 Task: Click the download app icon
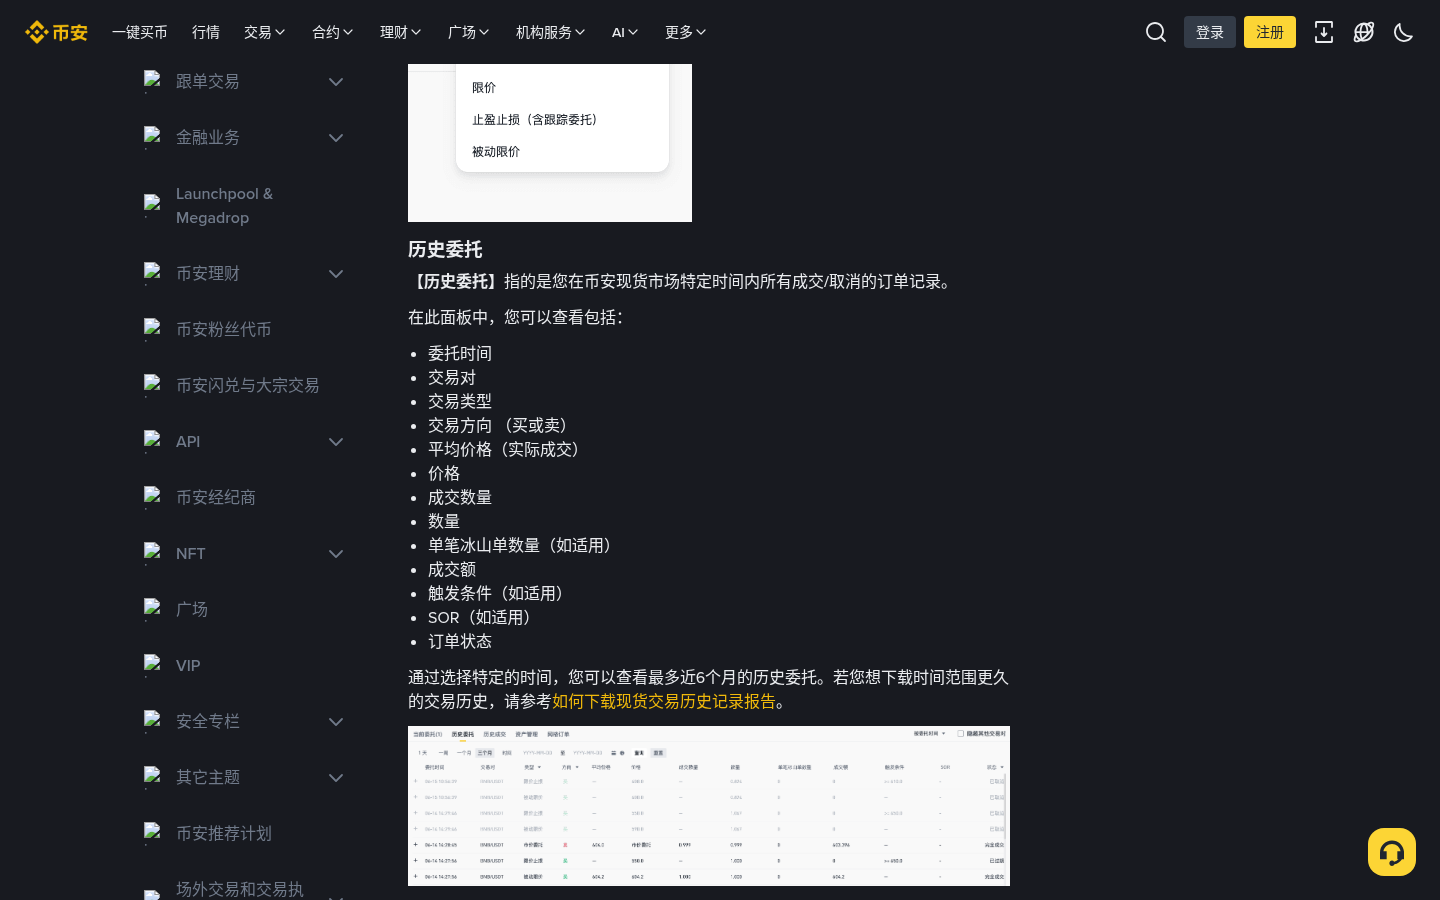coord(1324,32)
